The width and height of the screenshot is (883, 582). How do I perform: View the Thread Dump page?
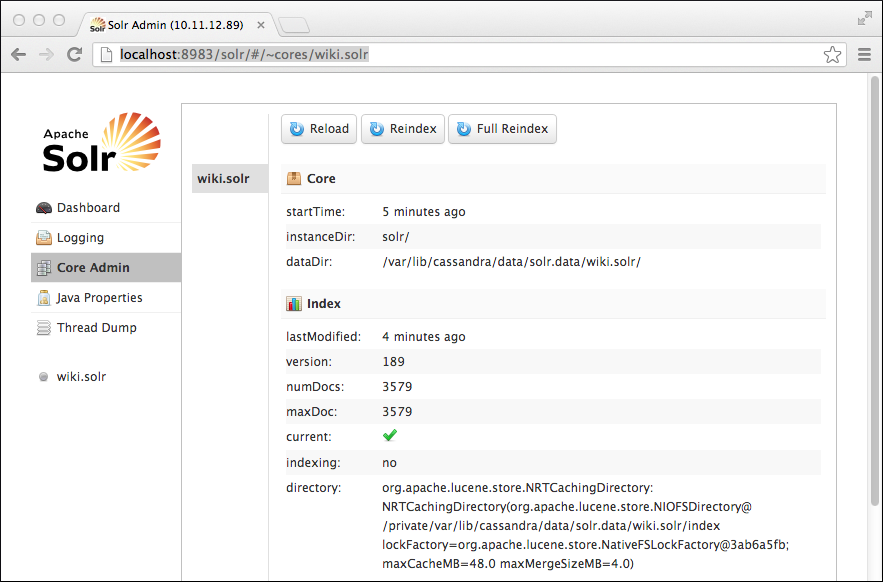96,328
